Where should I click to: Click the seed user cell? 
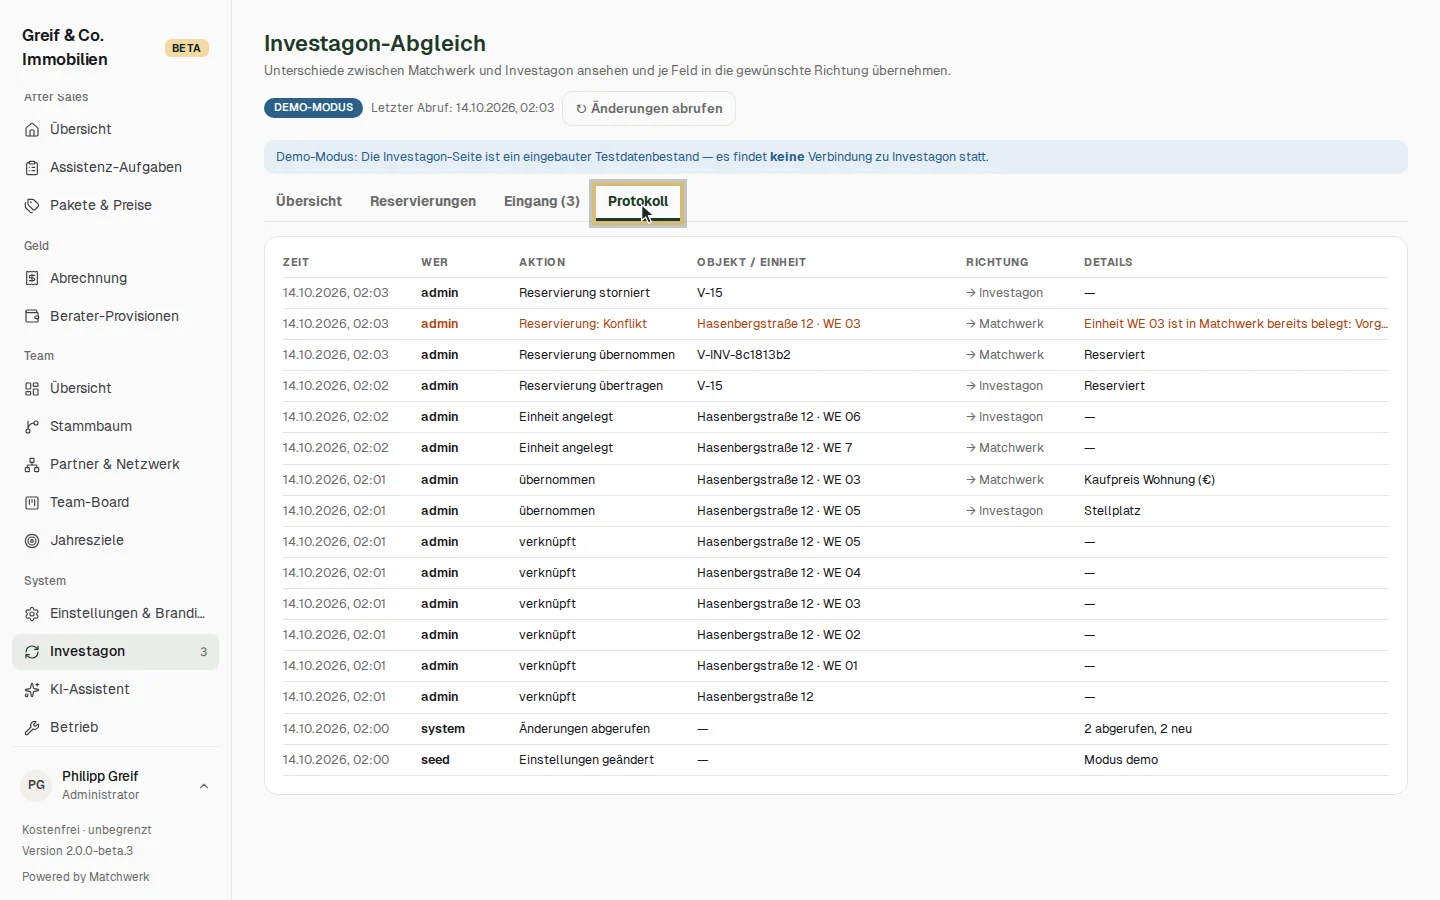[x=435, y=760]
